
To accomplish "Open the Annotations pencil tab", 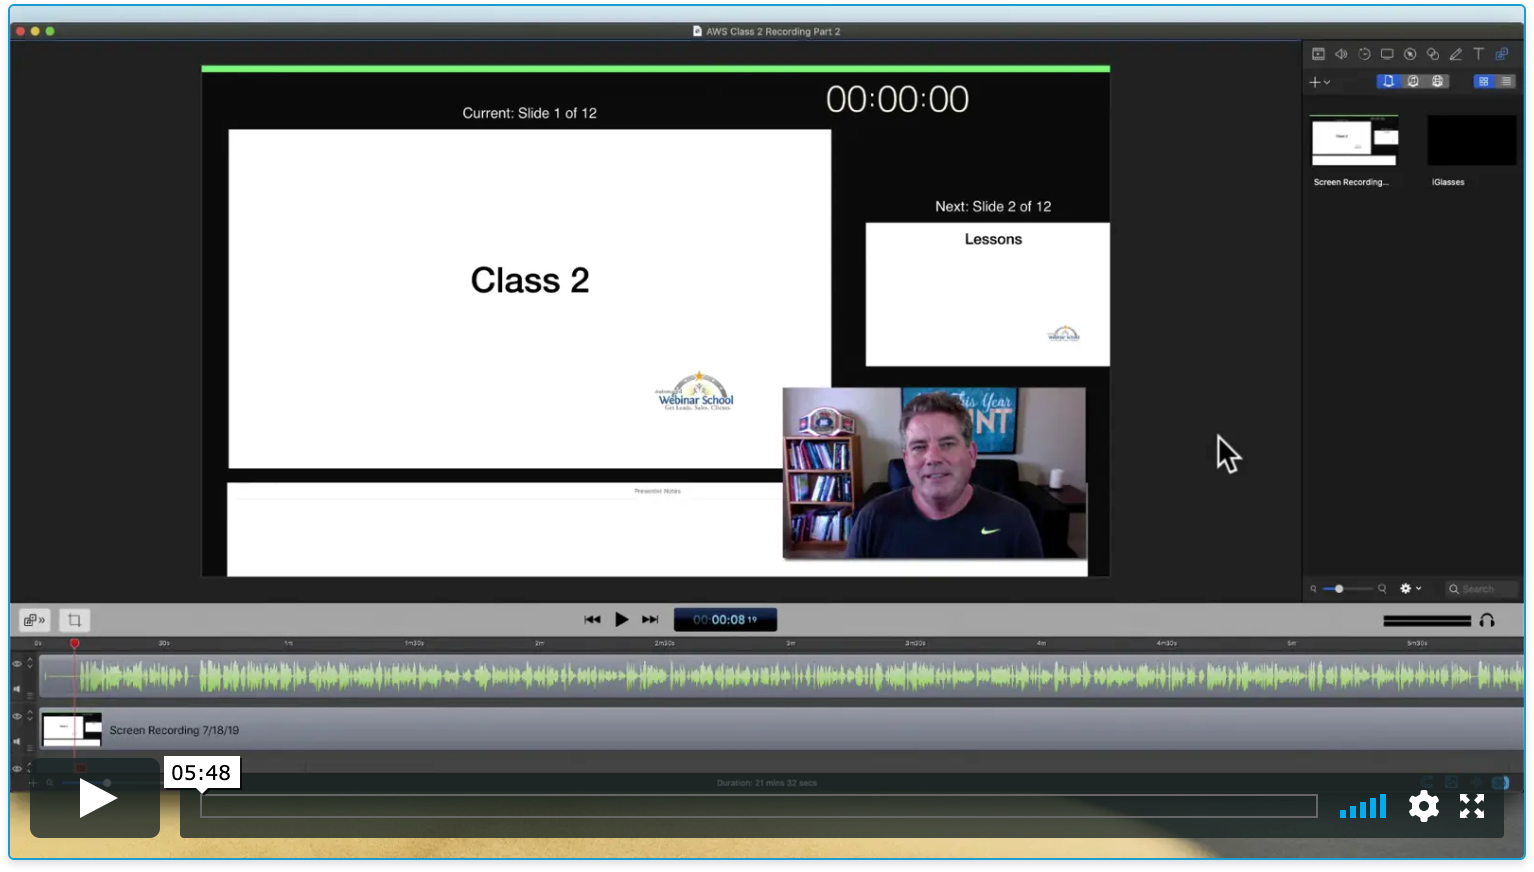I will 1456,54.
